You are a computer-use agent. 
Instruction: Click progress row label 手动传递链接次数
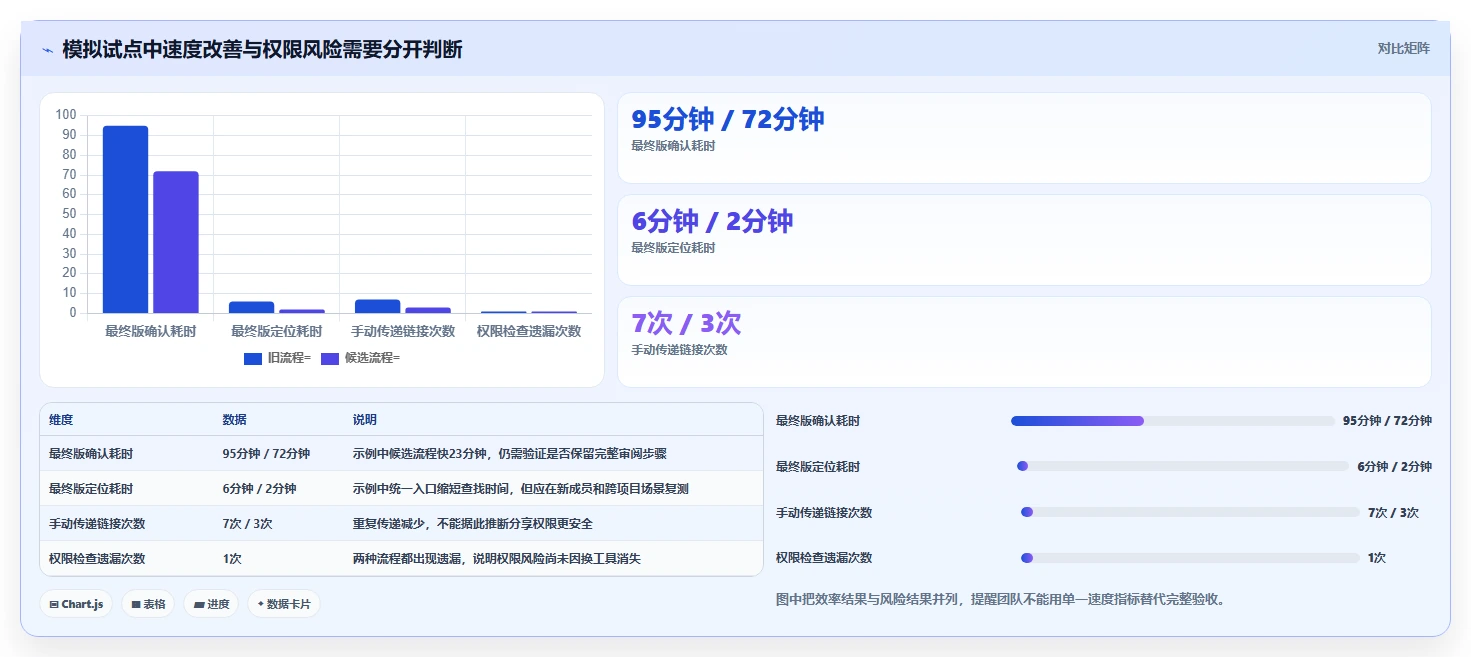[x=824, y=513]
